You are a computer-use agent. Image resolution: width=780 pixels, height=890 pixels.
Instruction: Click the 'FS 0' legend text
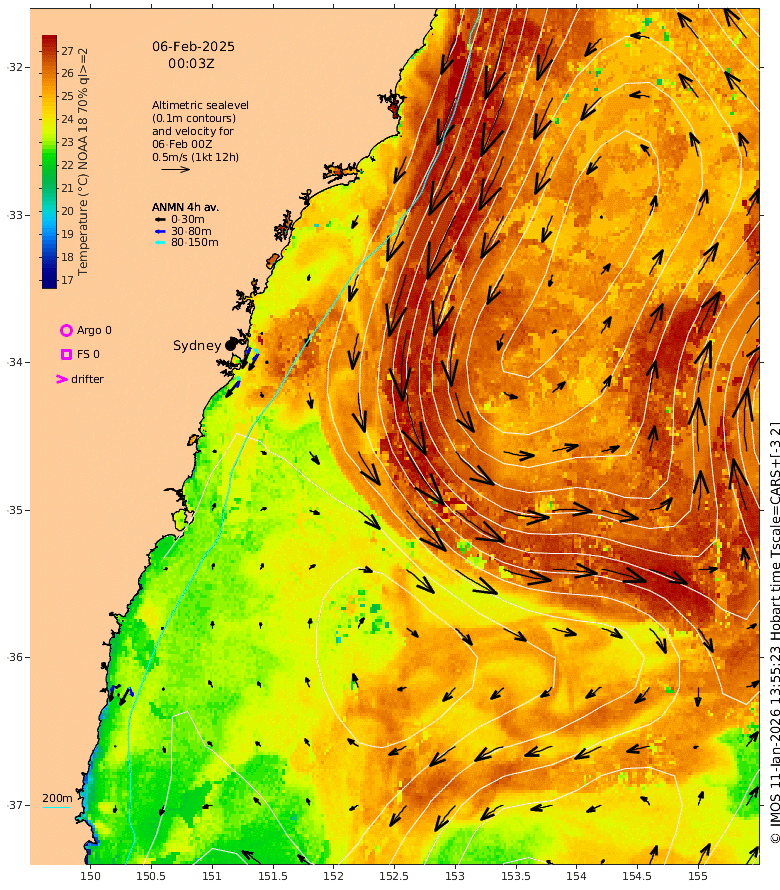point(88,354)
